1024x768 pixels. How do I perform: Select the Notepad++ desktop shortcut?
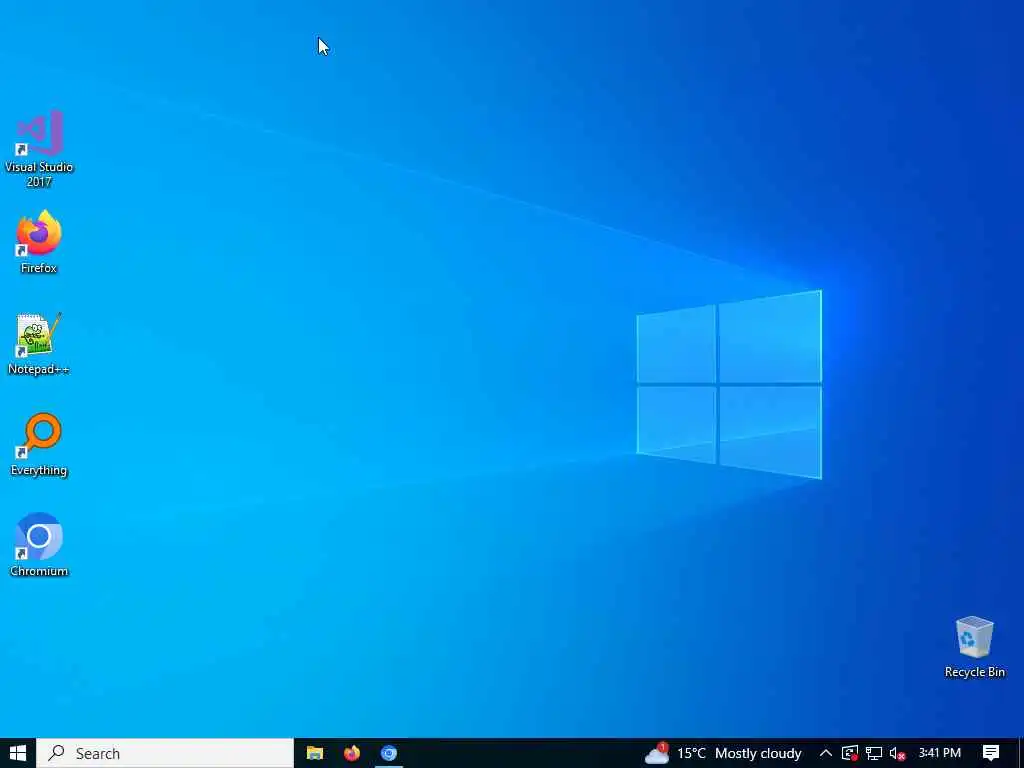(39, 344)
